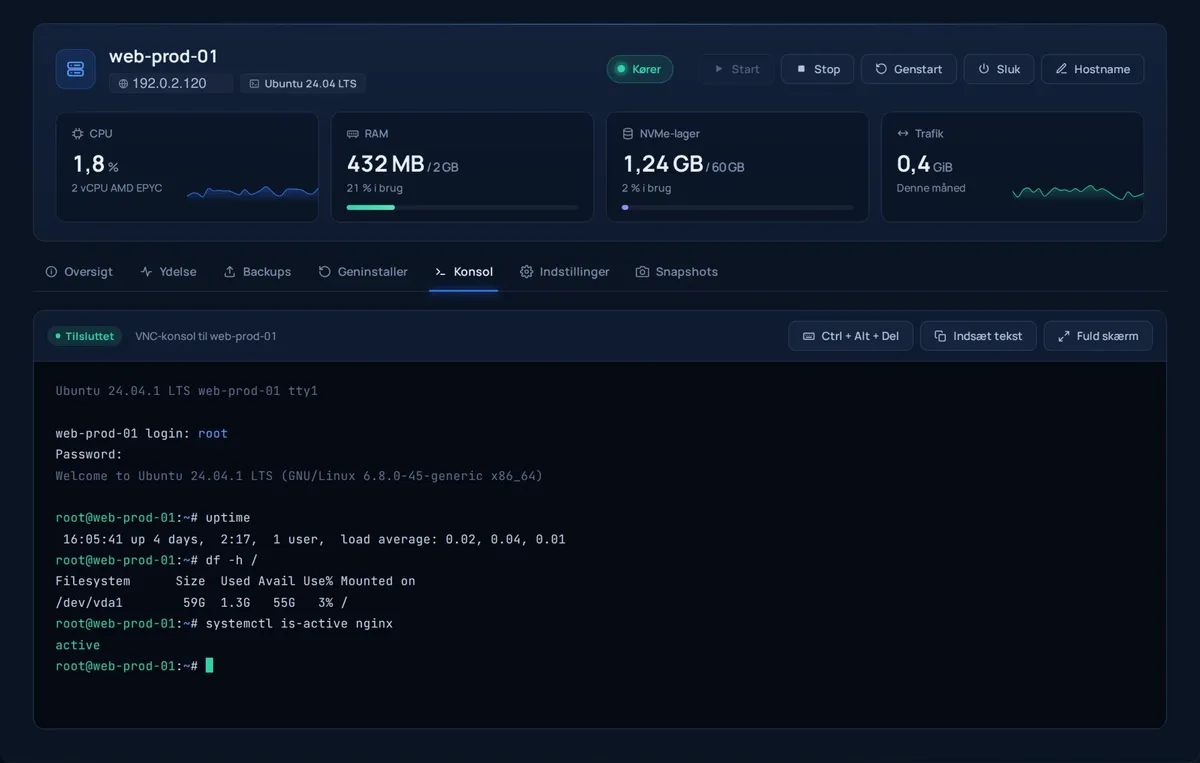1200x763 pixels.
Task: Click the globe icon next to 192.0.2.120
Action: (x=124, y=84)
